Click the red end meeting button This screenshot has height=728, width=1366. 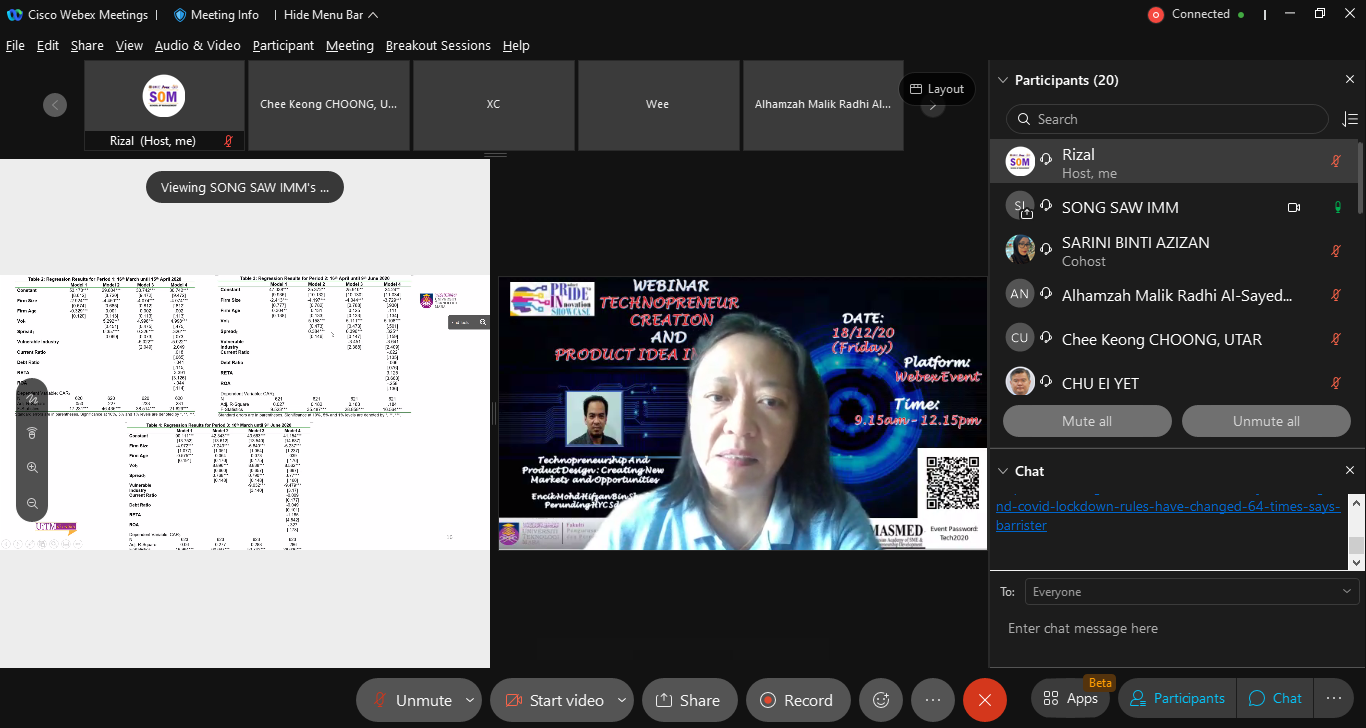point(984,700)
